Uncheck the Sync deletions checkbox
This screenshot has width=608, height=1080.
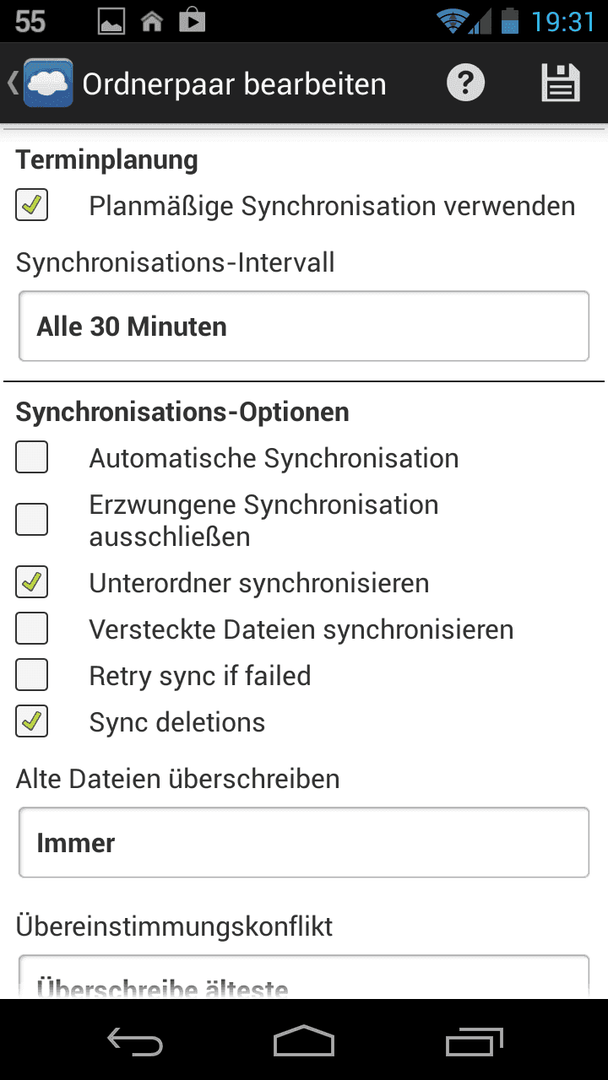coord(32,720)
